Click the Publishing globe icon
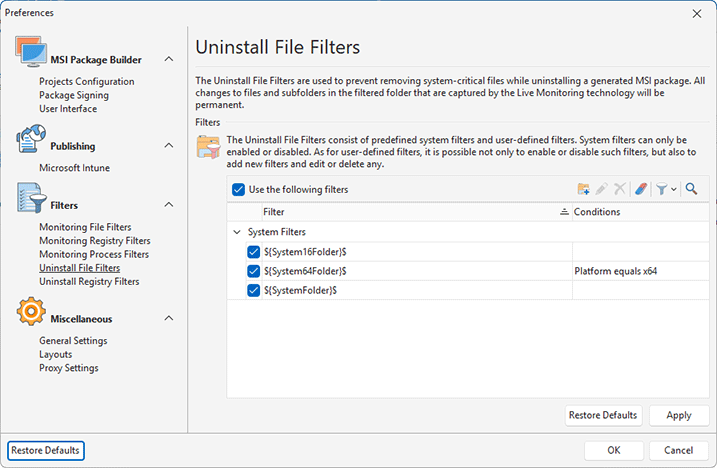This screenshot has height=468, width=717. 31,139
